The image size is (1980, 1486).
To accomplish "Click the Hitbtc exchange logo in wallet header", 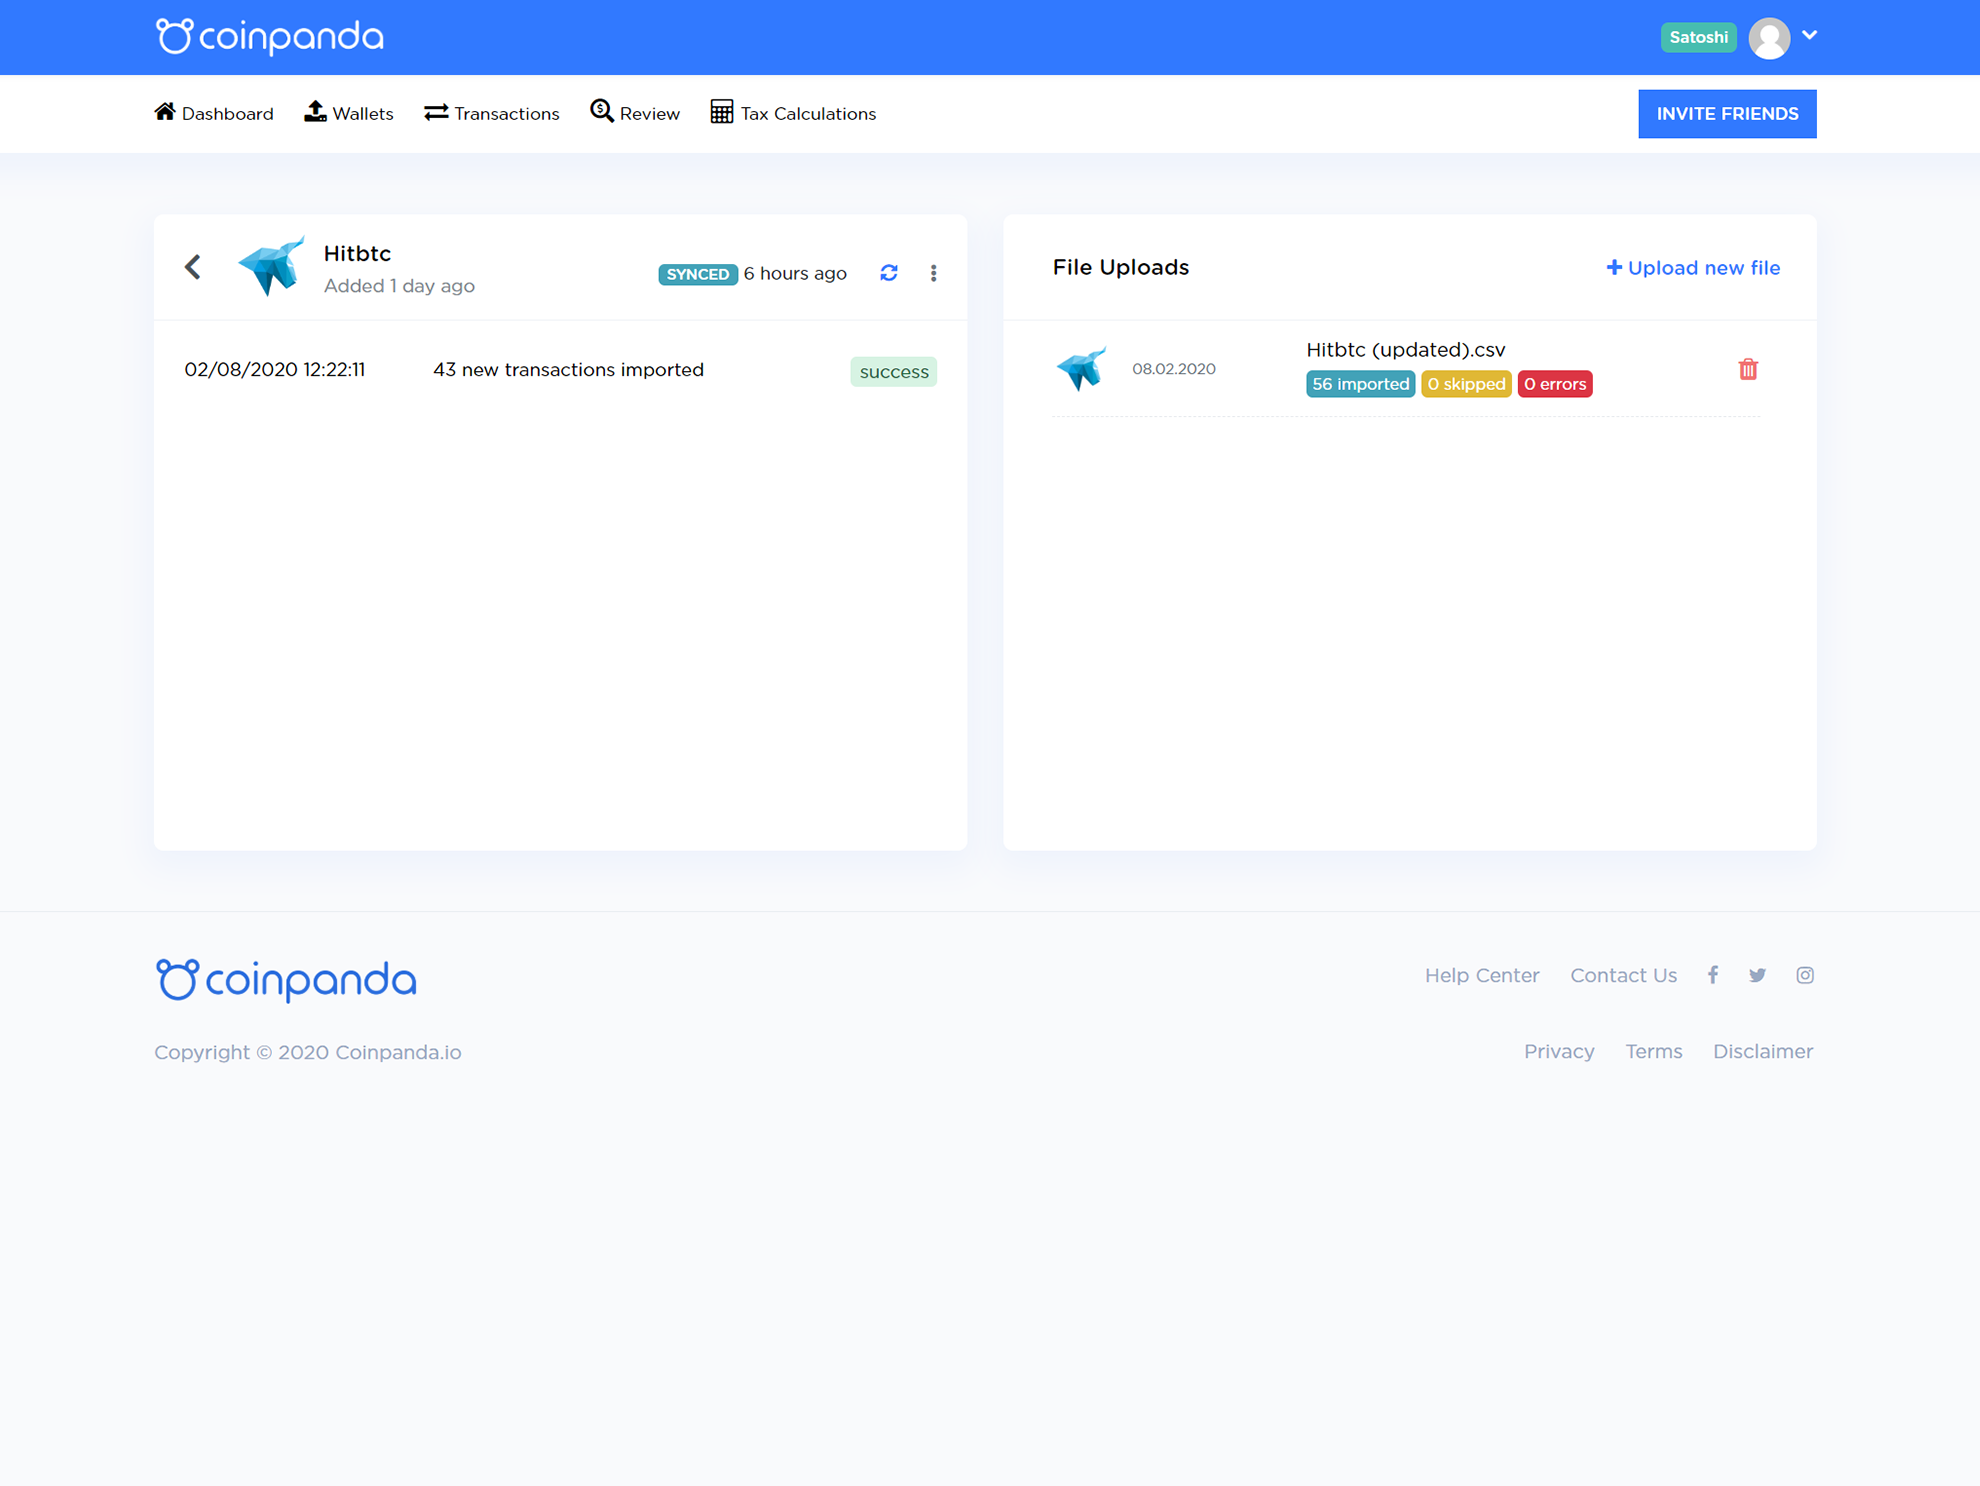I will (271, 266).
